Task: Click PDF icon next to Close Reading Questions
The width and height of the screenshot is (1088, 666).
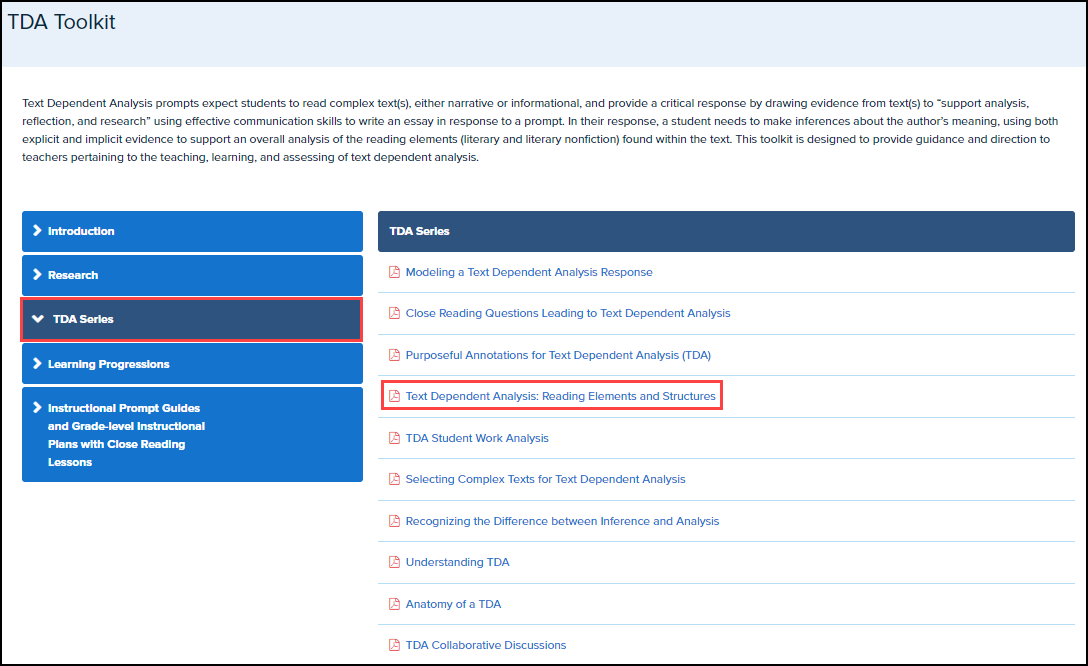Action: click(394, 313)
